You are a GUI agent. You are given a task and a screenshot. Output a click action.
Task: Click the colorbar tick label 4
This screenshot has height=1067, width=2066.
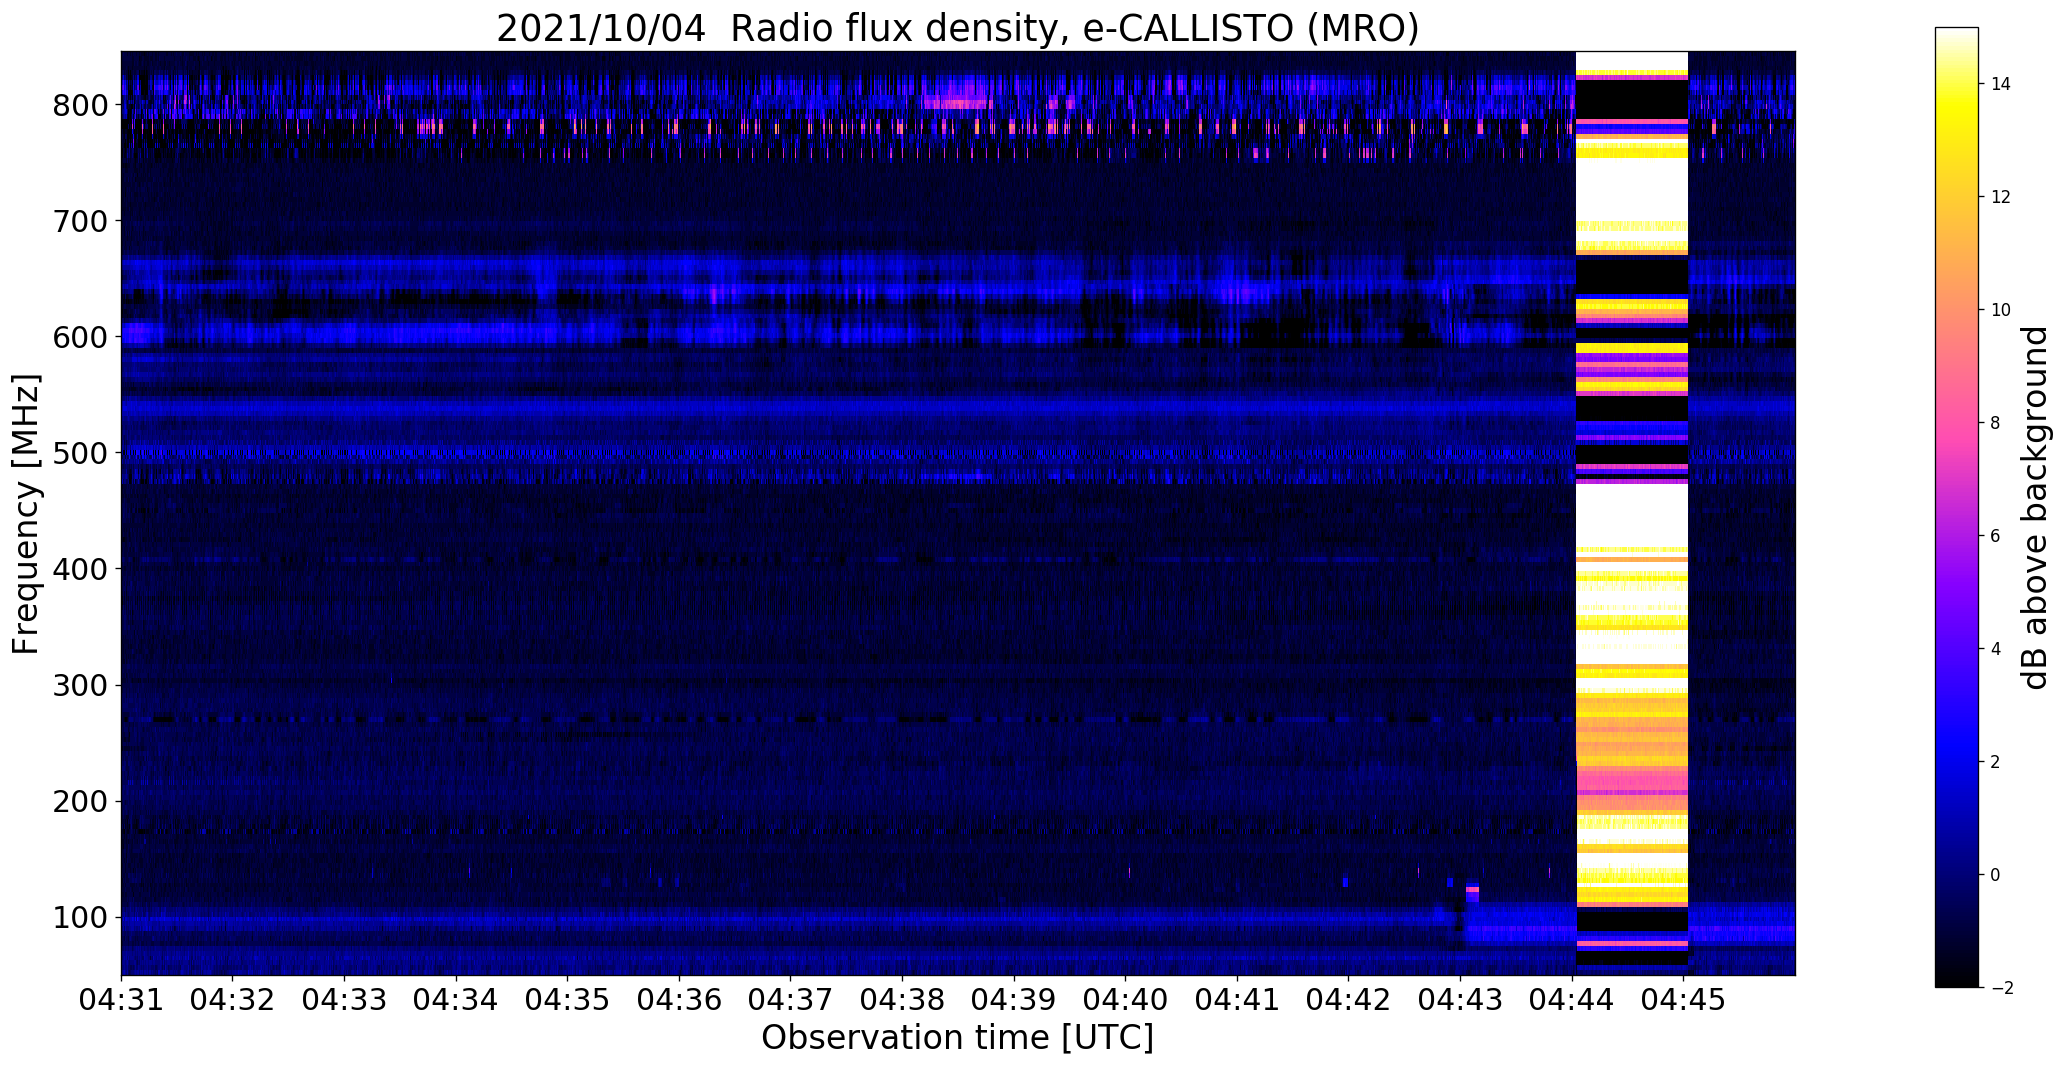click(x=1996, y=649)
